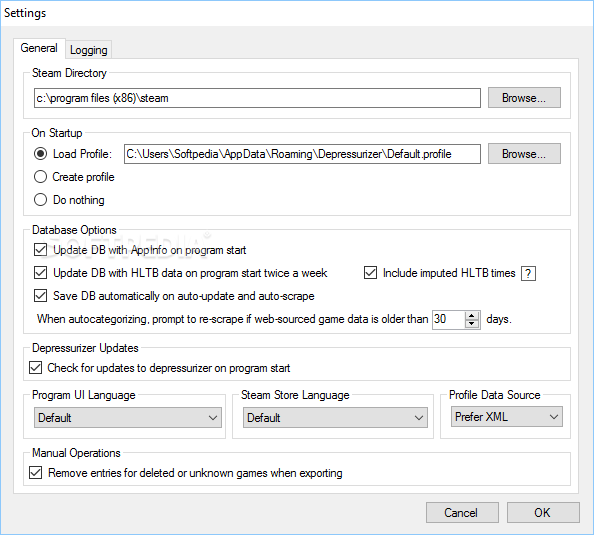Viewport: 594px width, 535px height.
Task: Open the Steam Store Language dropdown
Action: (x=335, y=418)
